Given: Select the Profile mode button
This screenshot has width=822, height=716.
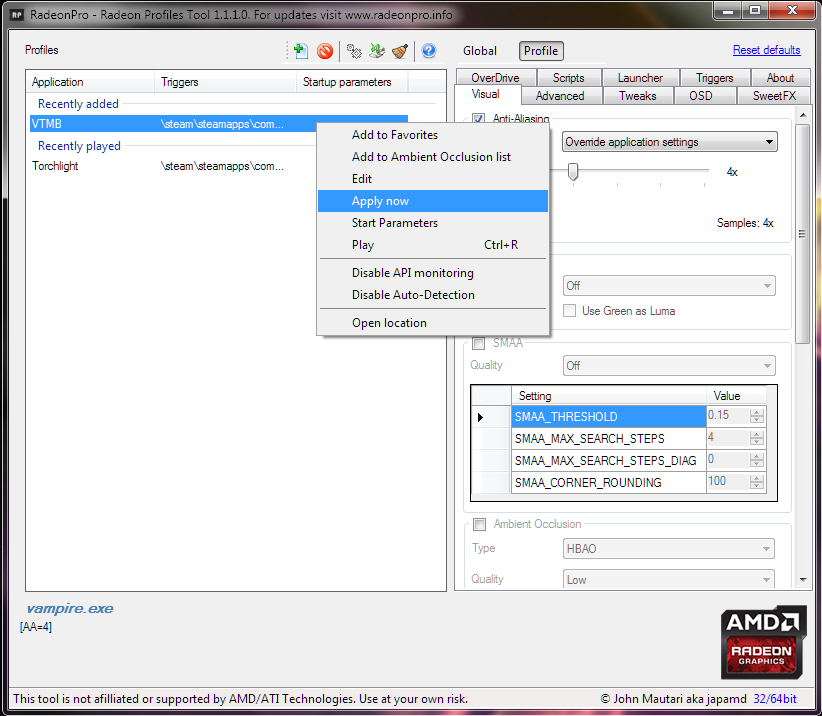Looking at the screenshot, I should [x=541, y=51].
